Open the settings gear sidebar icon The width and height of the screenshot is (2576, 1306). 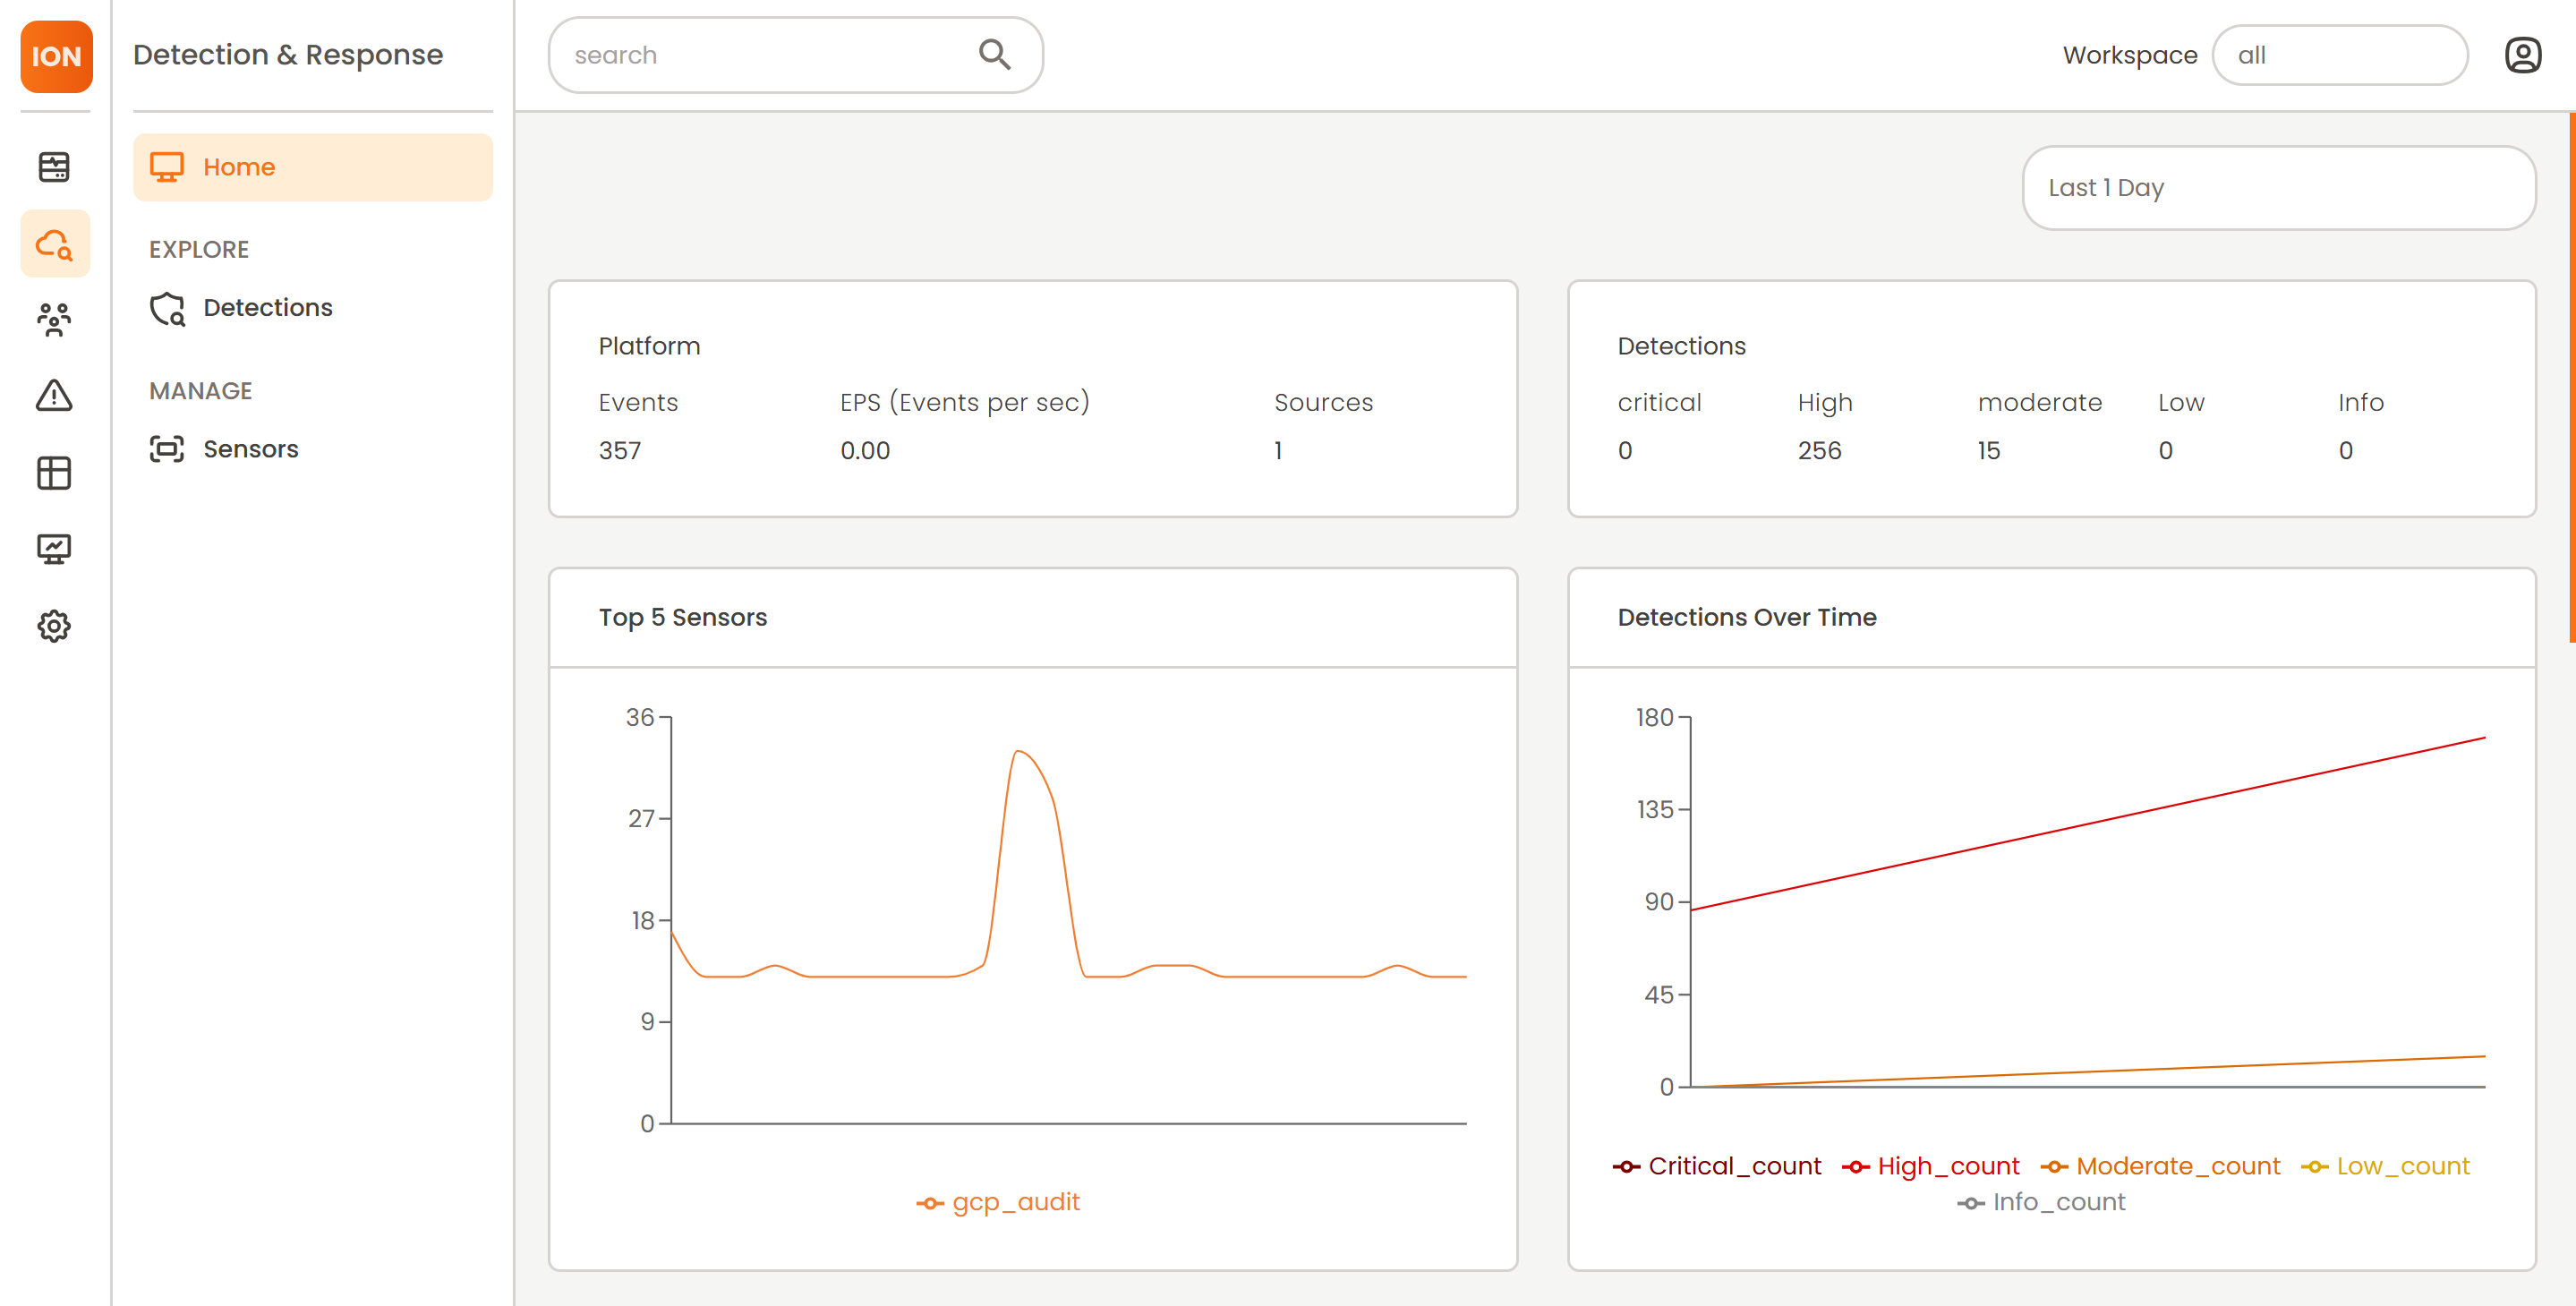pyautogui.click(x=54, y=626)
